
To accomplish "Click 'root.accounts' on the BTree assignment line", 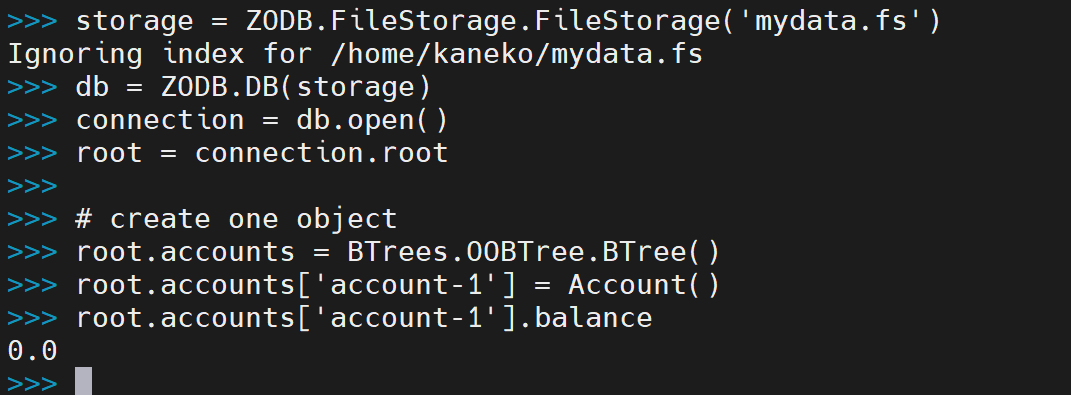I will tap(185, 252).
